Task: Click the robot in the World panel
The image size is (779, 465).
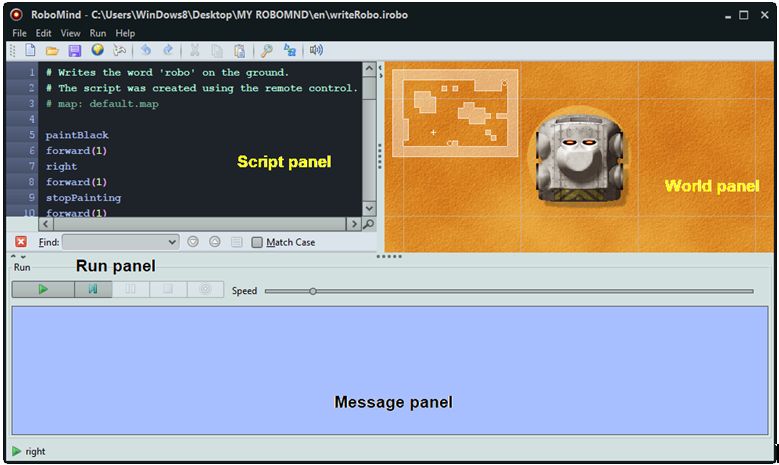Action: tap(579, 158)
